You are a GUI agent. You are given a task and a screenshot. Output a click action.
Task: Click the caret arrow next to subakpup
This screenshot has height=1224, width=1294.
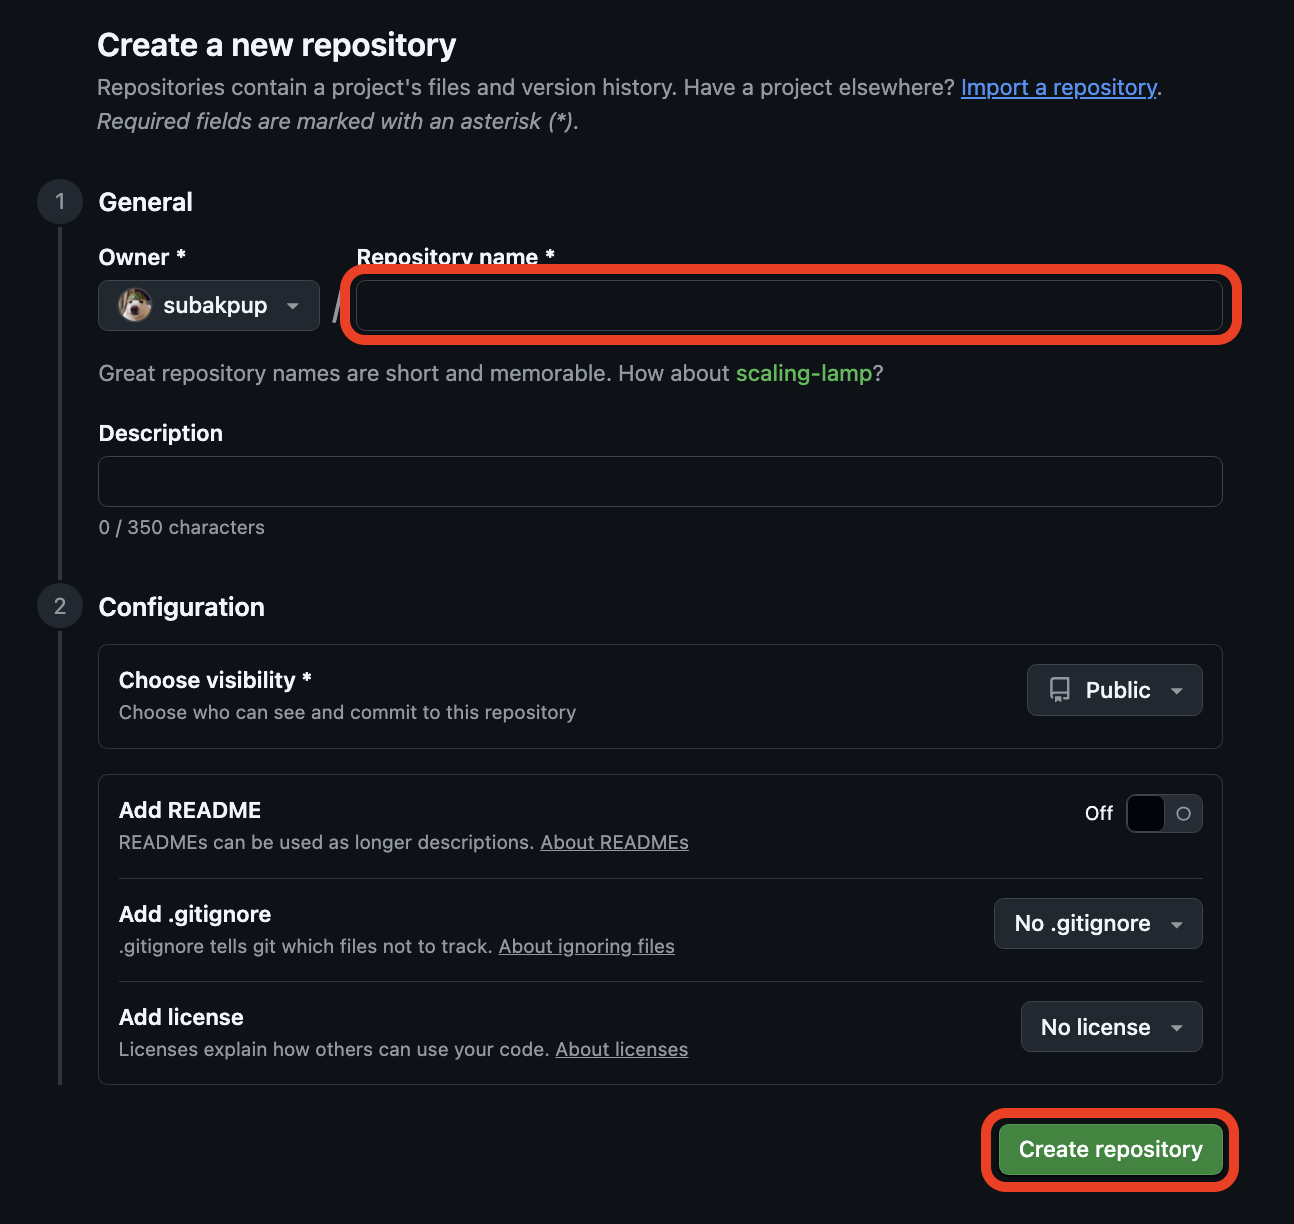coord(293,306)
